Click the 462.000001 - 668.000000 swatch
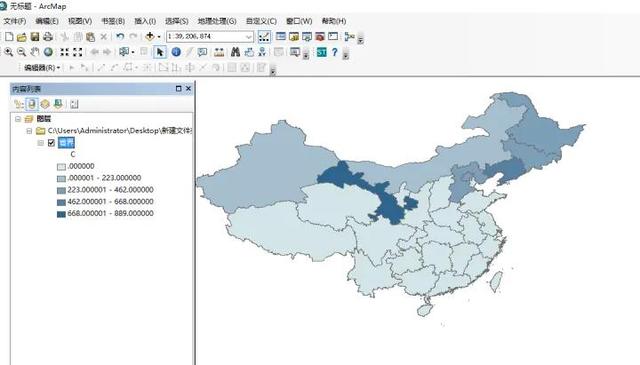Viewport: 640px width, 365px height. tap(61, 202)
